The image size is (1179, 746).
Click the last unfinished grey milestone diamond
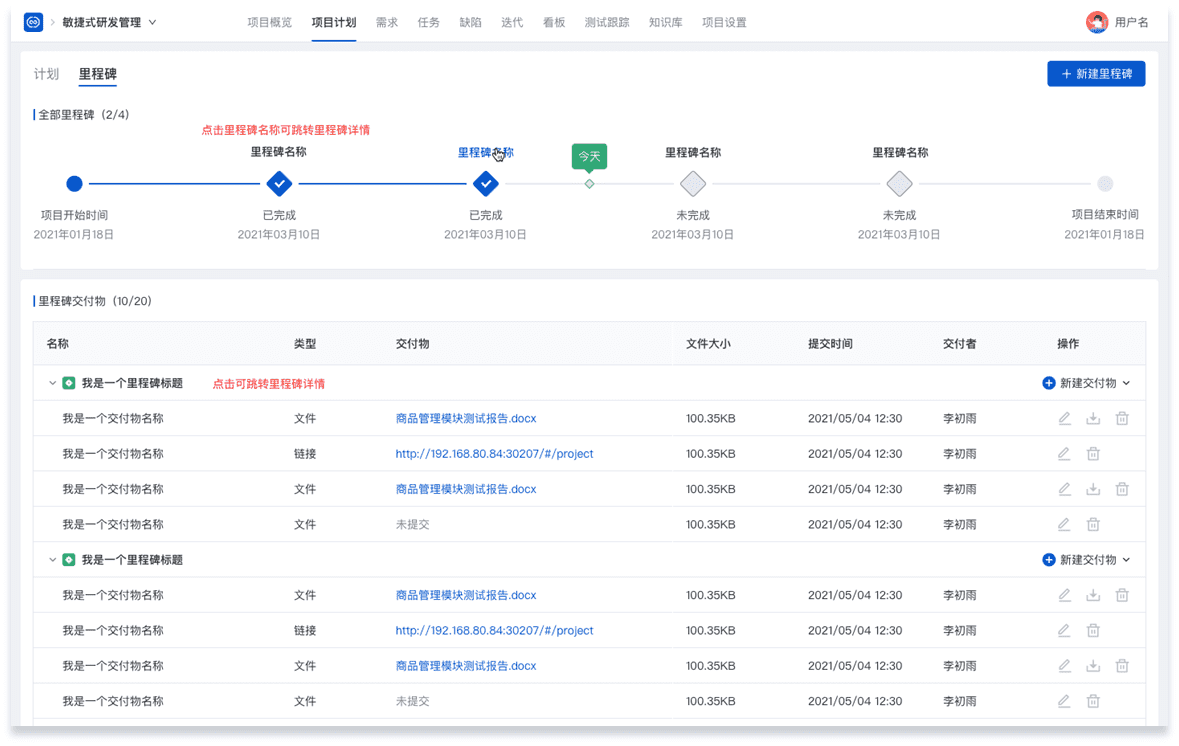tap(899, 183)
